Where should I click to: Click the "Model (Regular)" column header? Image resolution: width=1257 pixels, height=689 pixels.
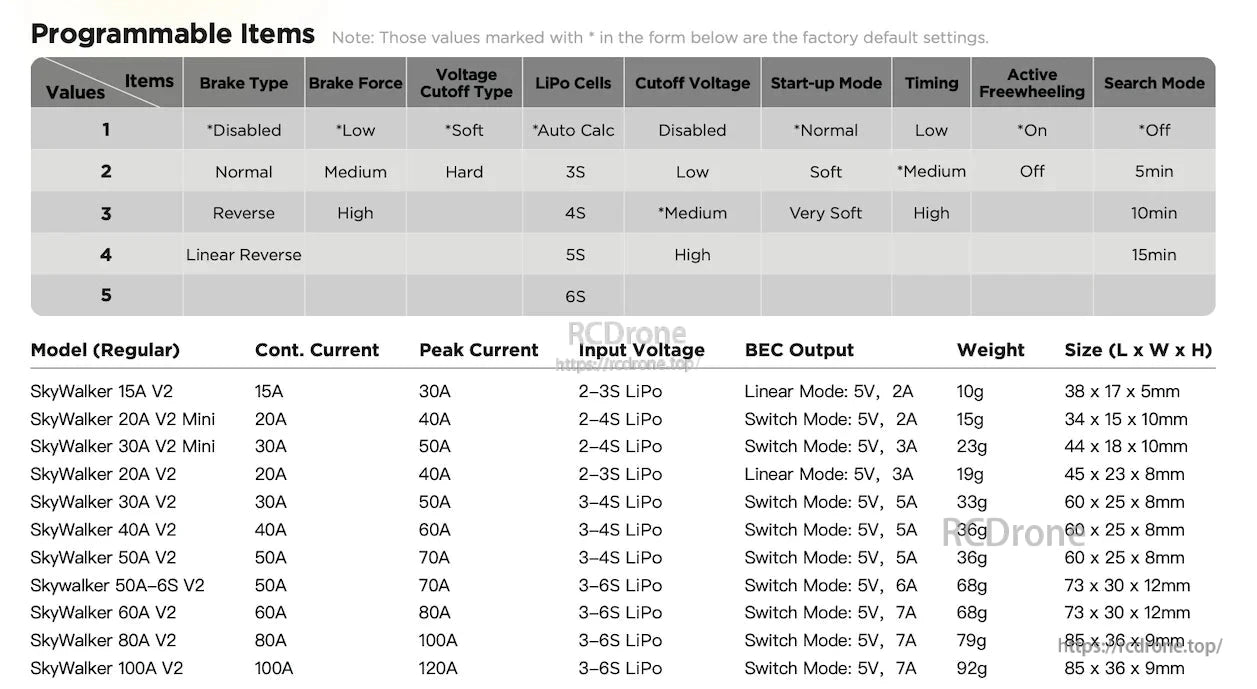tap(105, 350)
